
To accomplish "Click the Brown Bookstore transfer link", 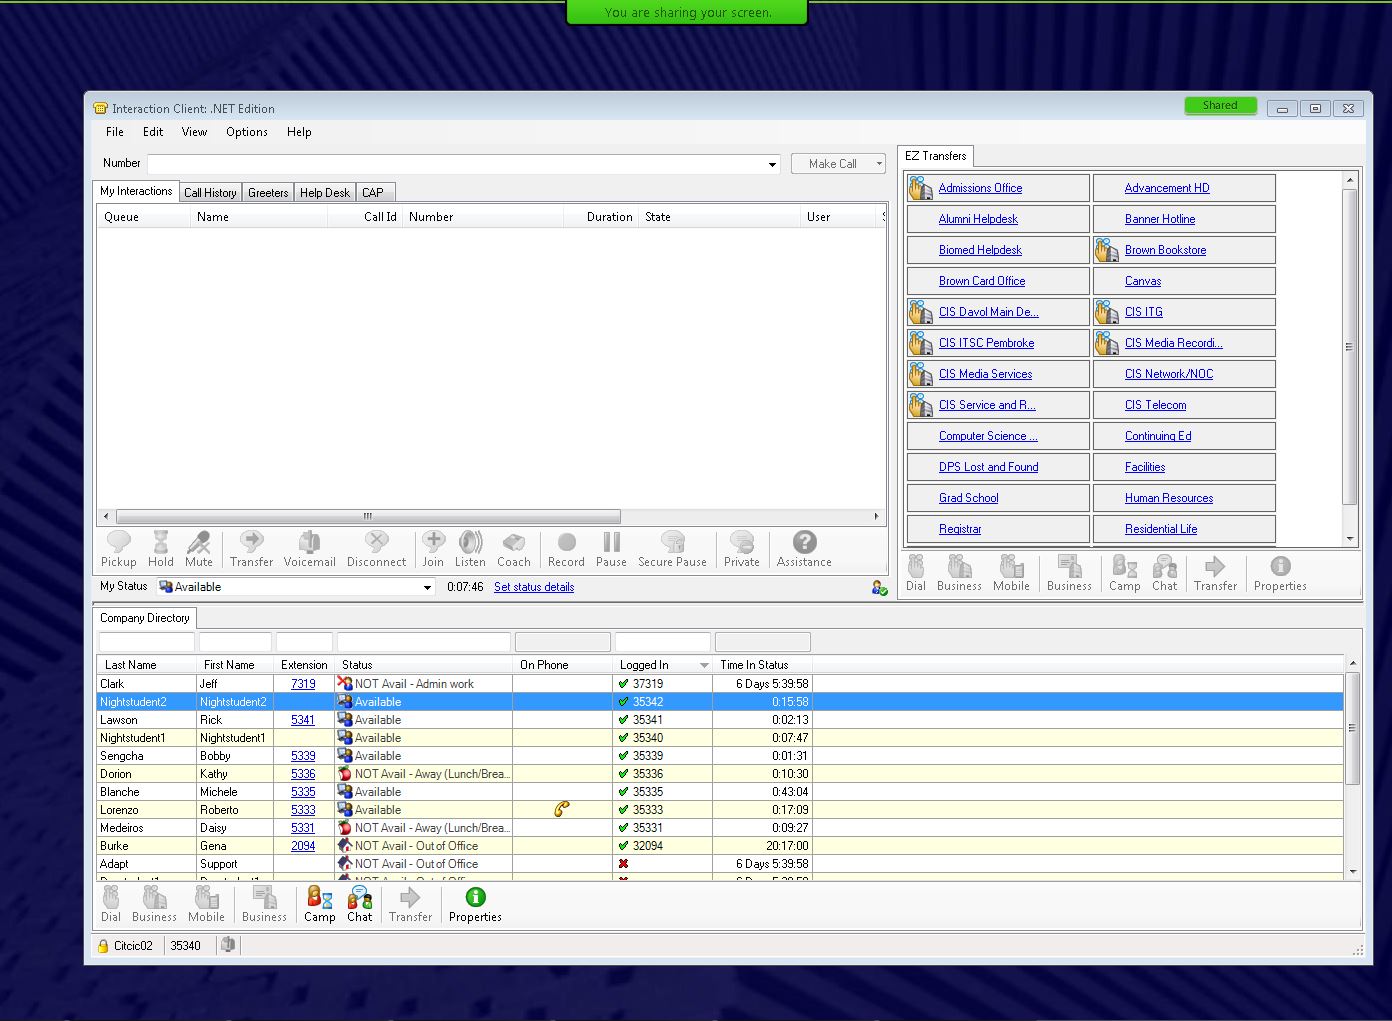I will click(x=1165, y=250).
